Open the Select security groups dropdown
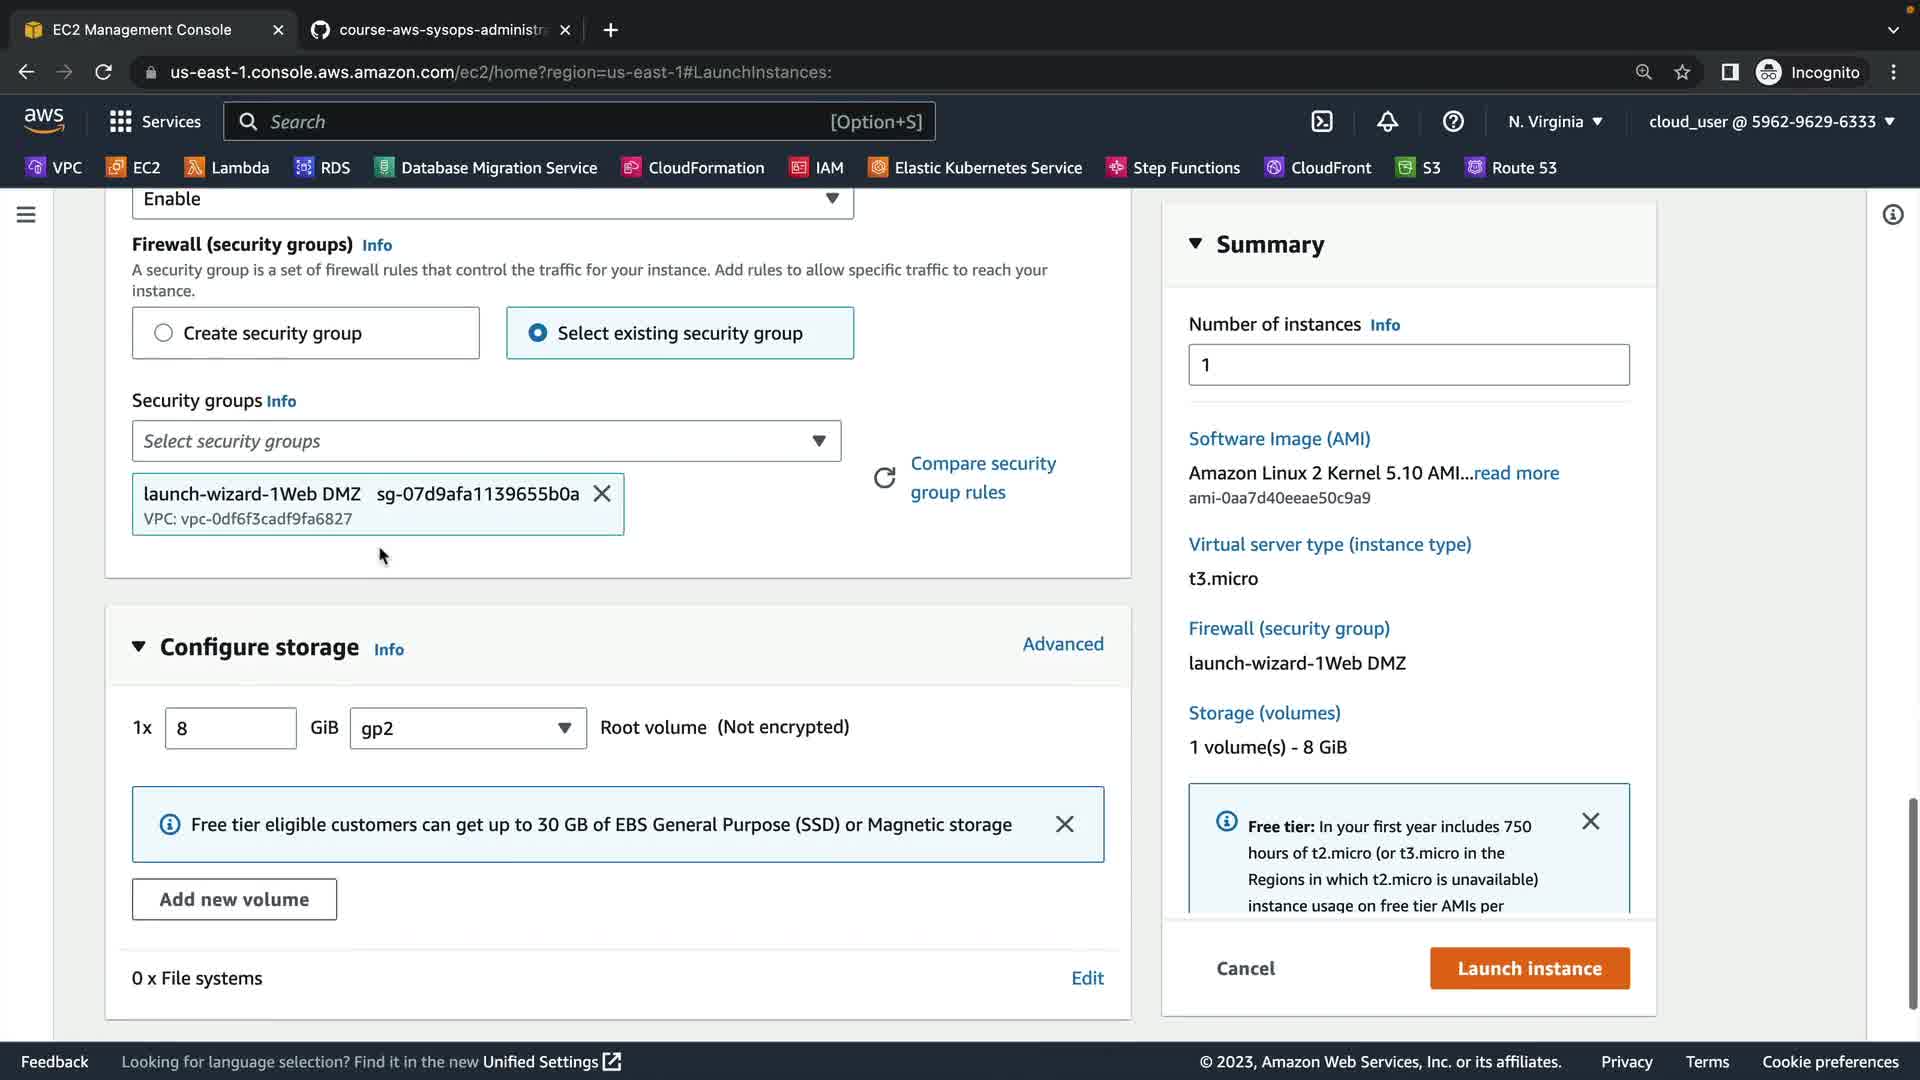1920x1080 pixels. point(486,441)
